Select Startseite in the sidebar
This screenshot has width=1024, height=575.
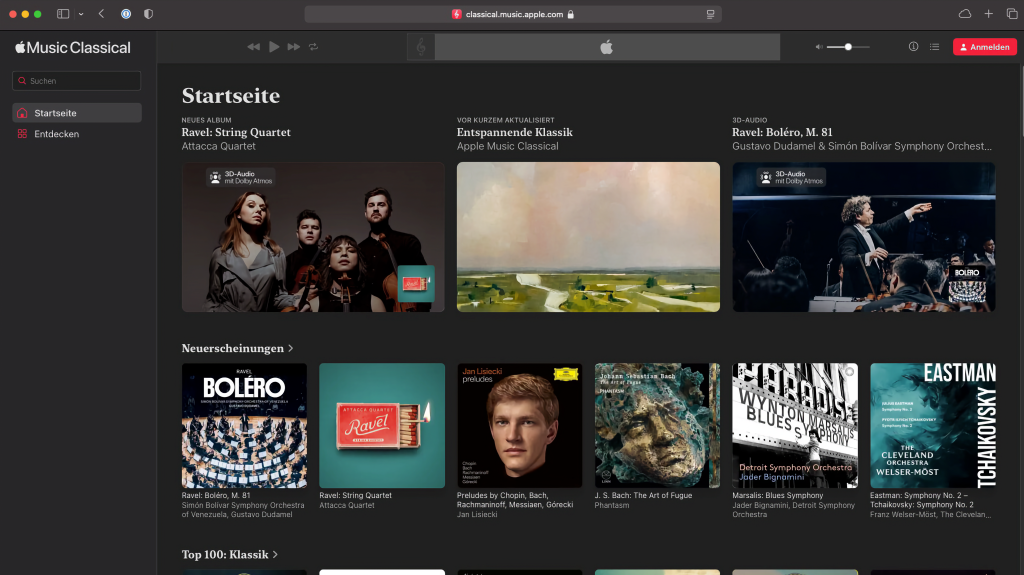(x=77, y=113)
